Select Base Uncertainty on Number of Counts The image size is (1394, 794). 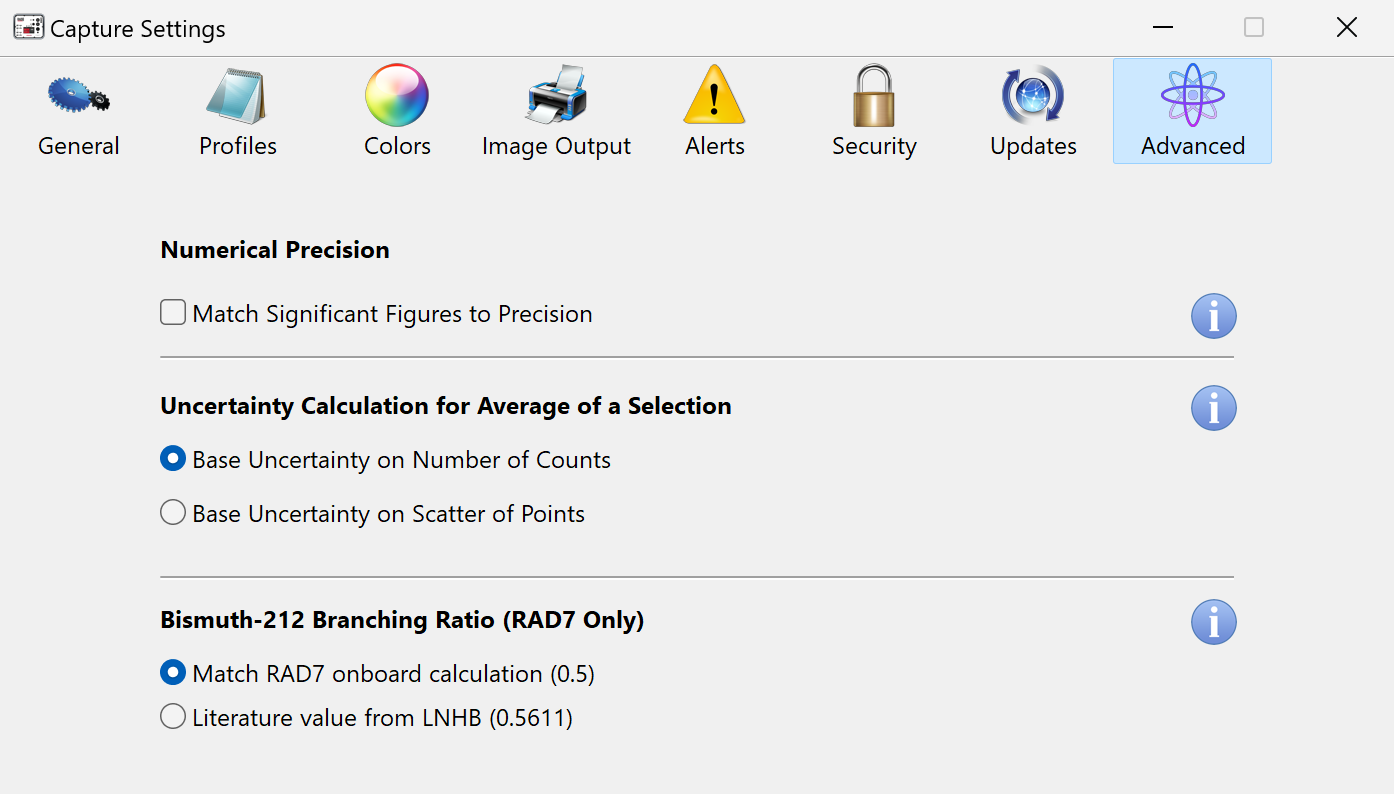(174, 460)
